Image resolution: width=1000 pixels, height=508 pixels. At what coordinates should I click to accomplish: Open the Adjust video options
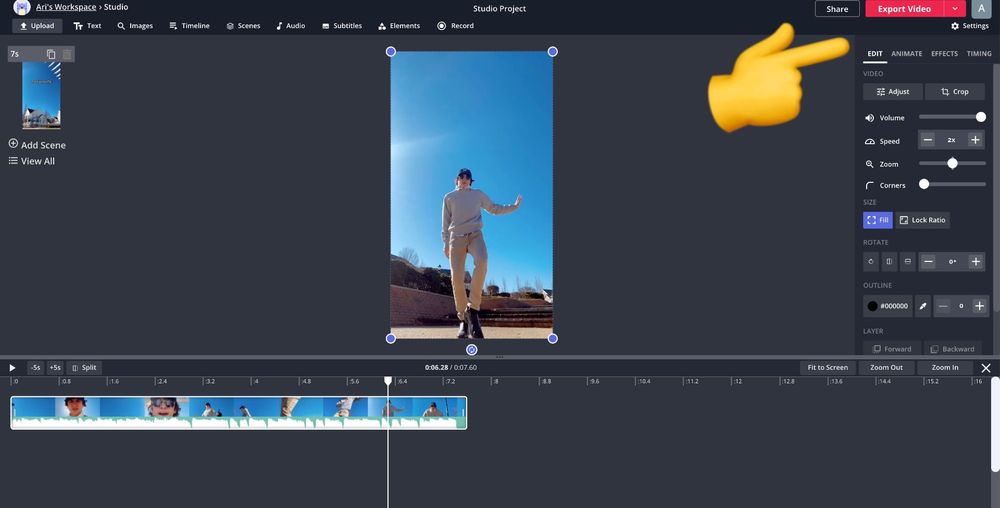point(892,92)
